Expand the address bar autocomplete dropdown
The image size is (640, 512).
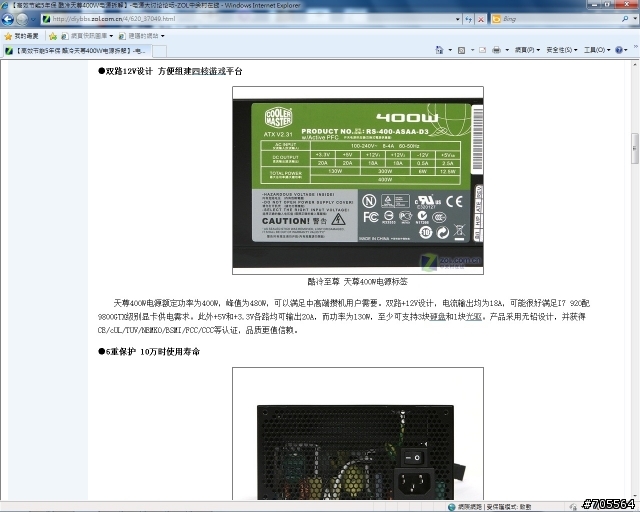(x=458, y=19)
